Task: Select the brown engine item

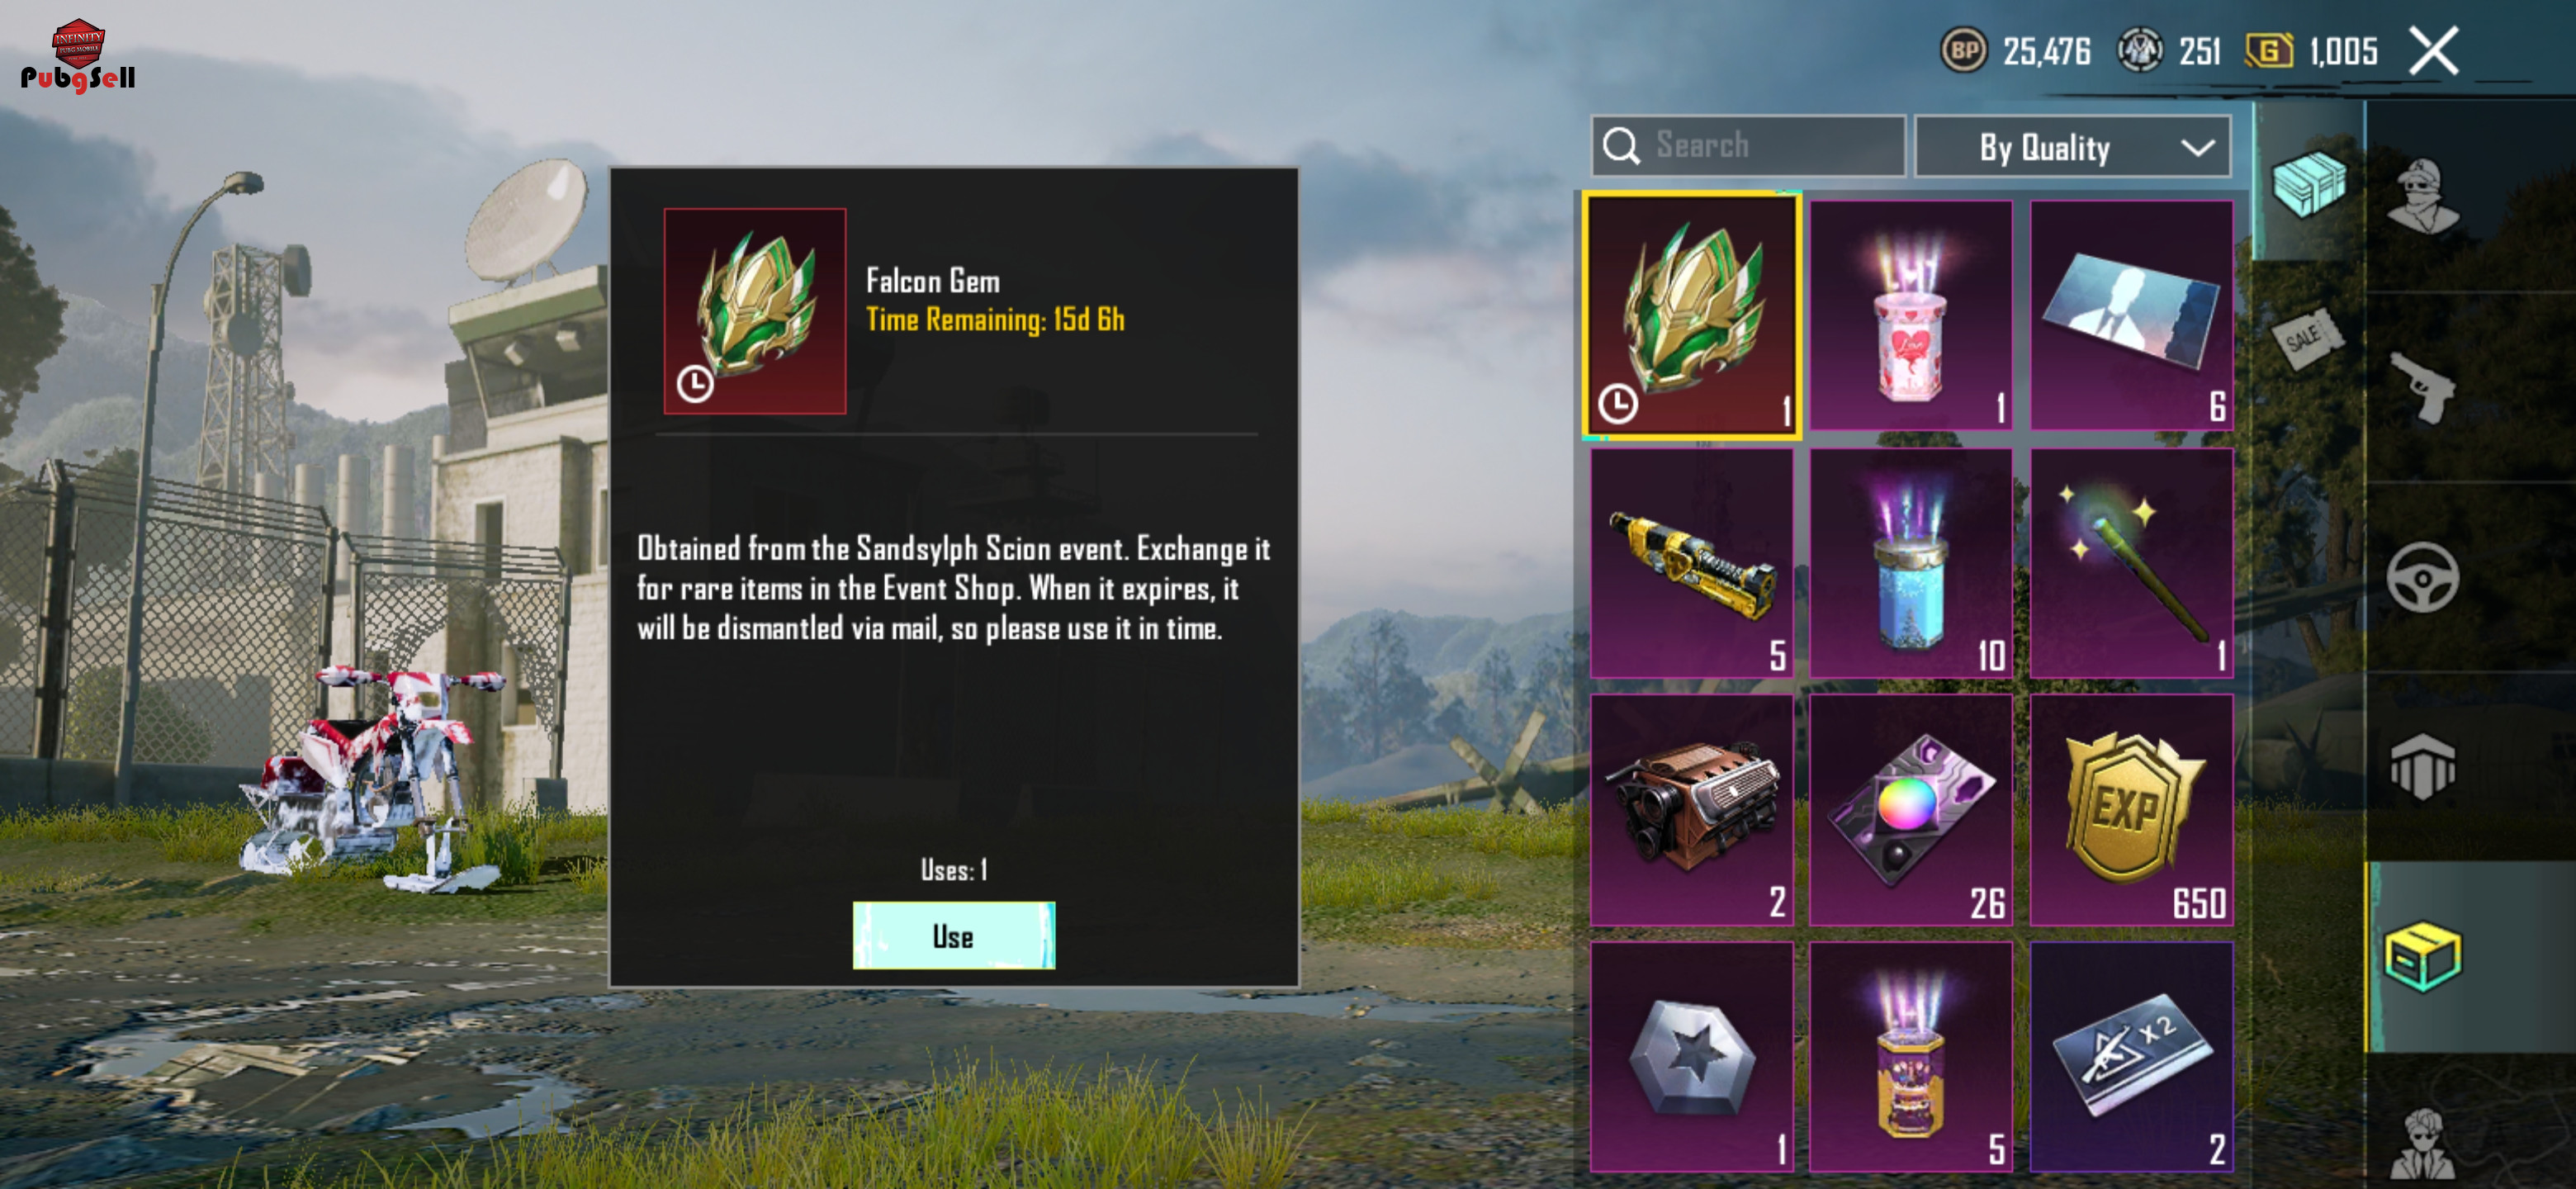Action: tap(1692, 810)
